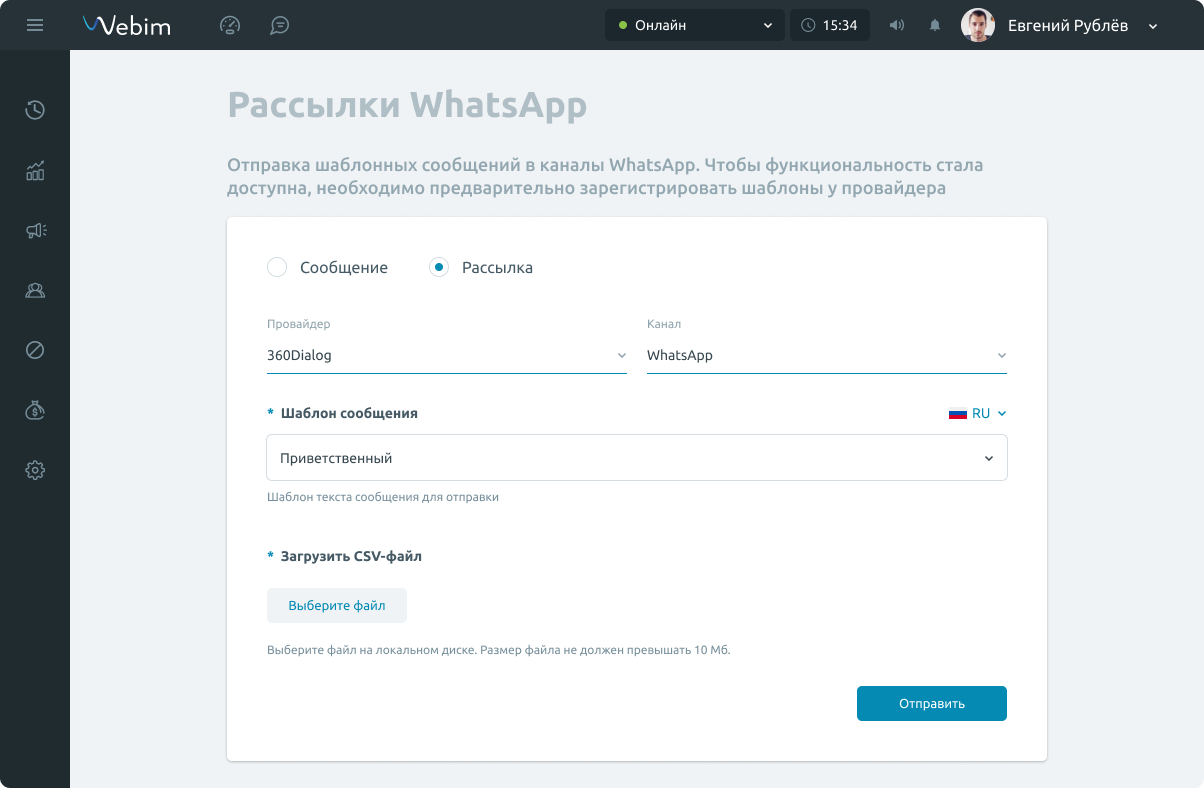Click the dashboard speedometer icon
The width and height of the screenshot is (1204, 788).
click(x=230, y=26)
